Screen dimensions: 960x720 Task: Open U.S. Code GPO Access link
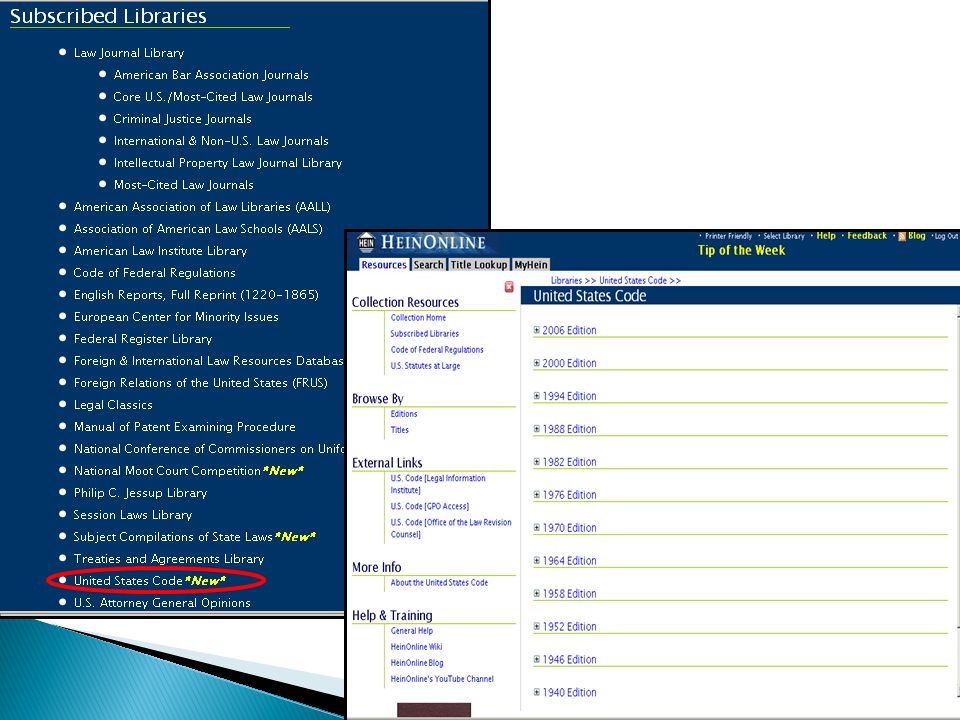[x=430, y=506]
